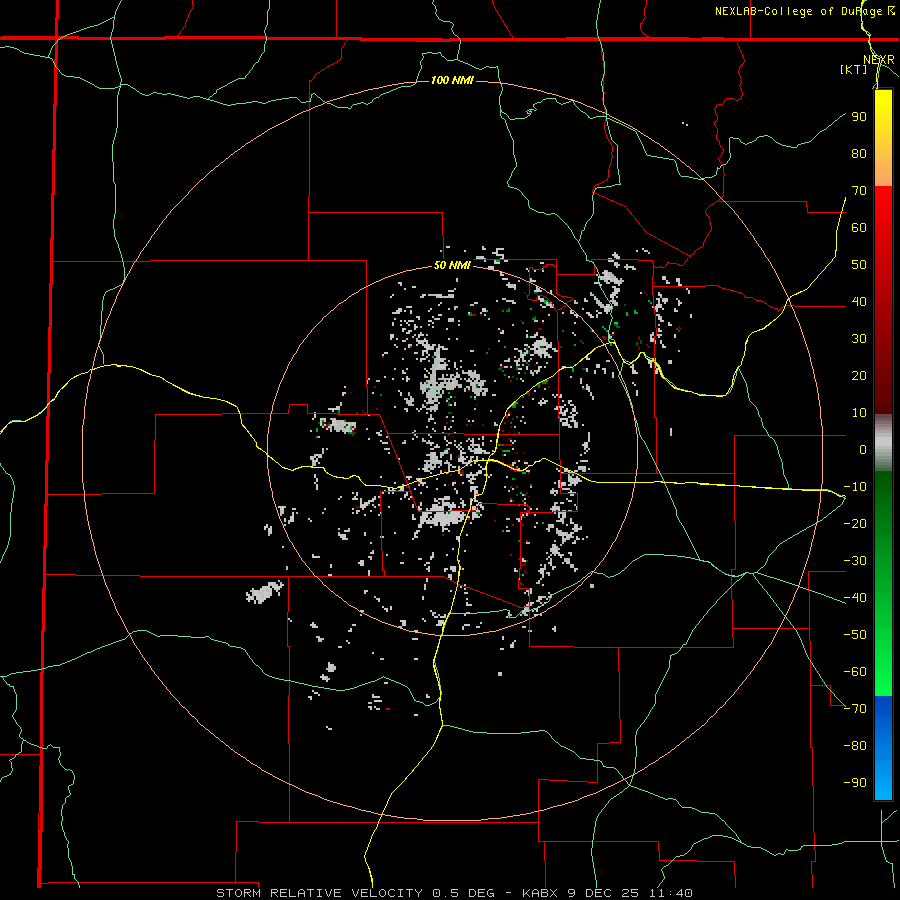
Task: Click the dark red 20 kt legend segment
Action: pyautogui.click(x=883, y=376)
